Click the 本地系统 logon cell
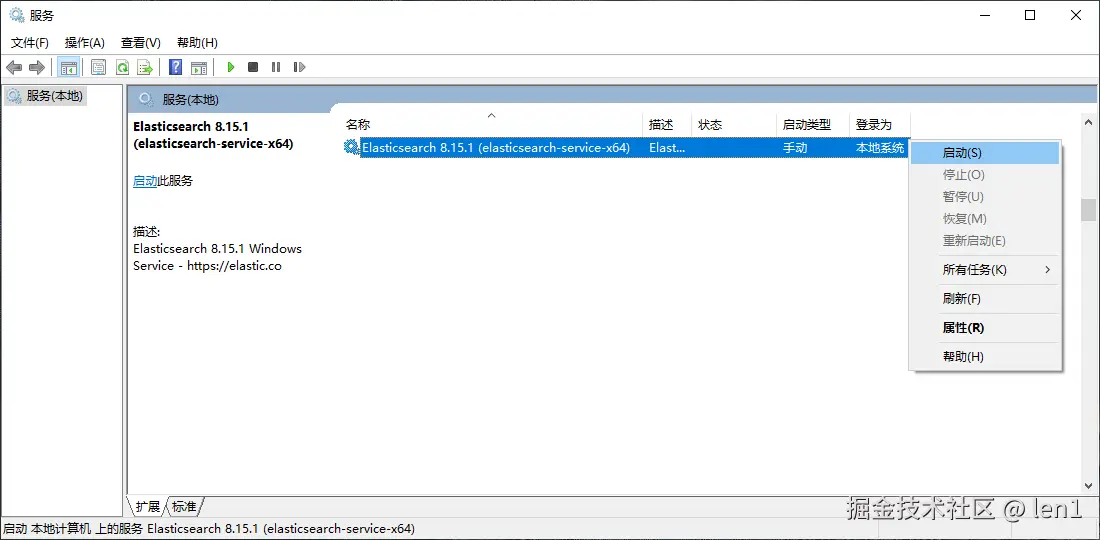The width and height of the screenshot is (1100, 540). [880, 148]
